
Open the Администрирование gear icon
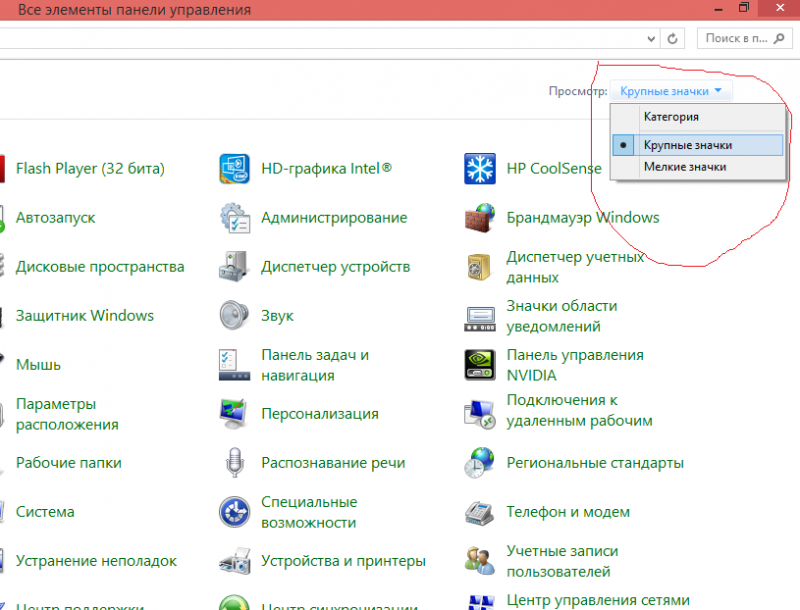pos(235,218)
